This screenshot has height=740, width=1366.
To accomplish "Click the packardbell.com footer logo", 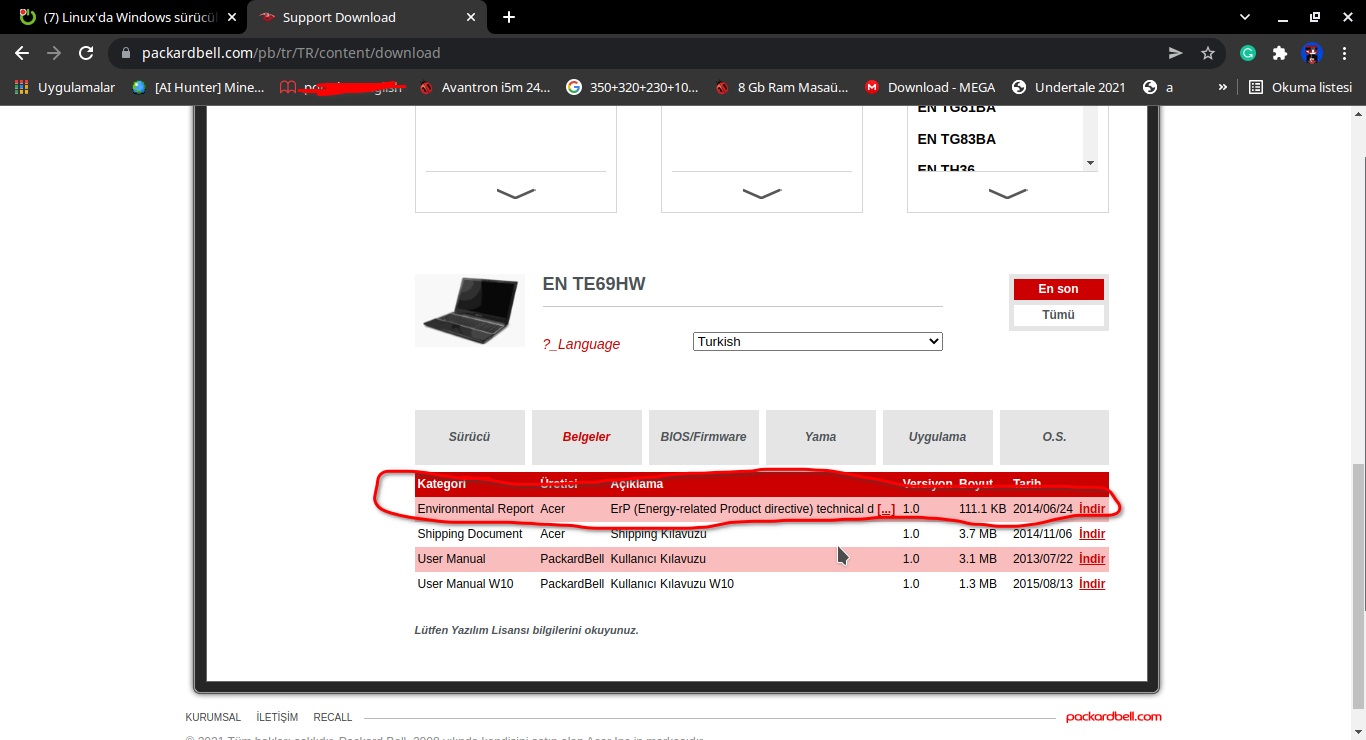I will tap(1114, 717).
